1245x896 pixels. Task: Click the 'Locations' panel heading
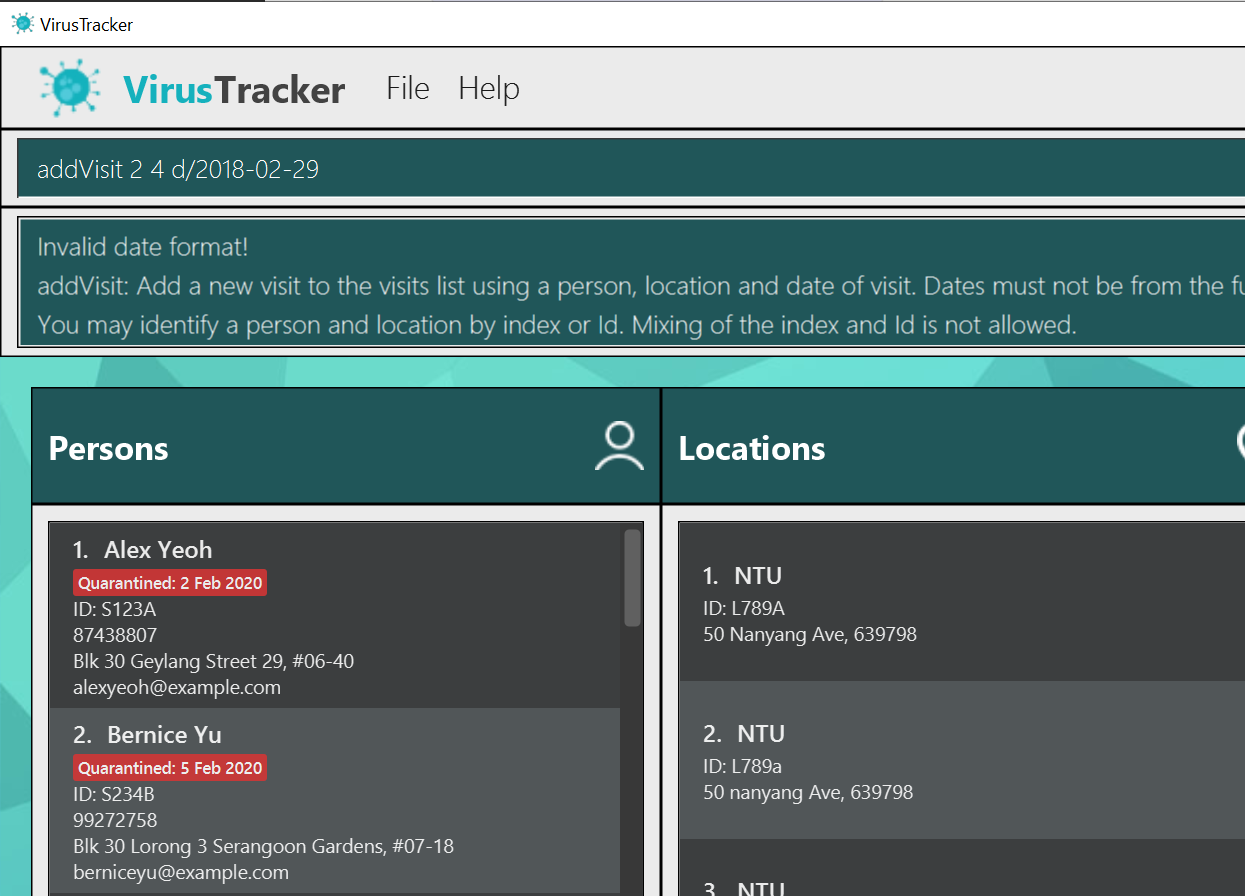click(x=752, y=448)
